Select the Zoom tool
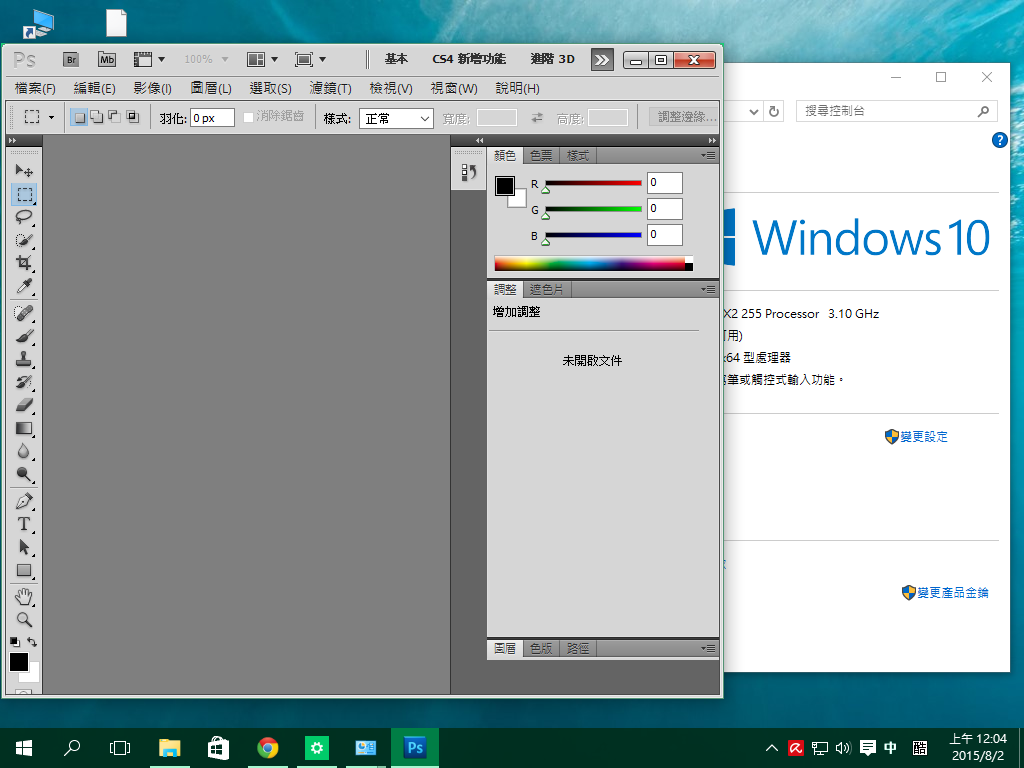Image resolution: width=1024 pixels, height=768 pixels. (x=24, y=619)
